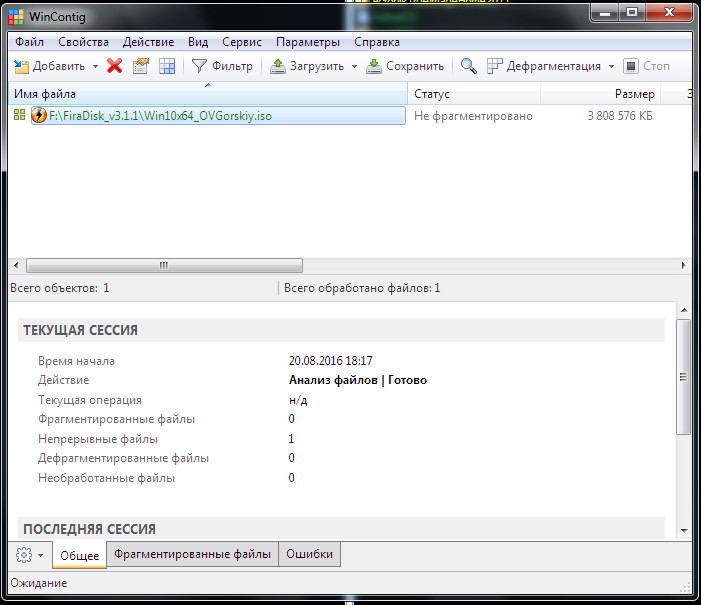Click the horizontal scrollbar right arrow

point(683,265)
